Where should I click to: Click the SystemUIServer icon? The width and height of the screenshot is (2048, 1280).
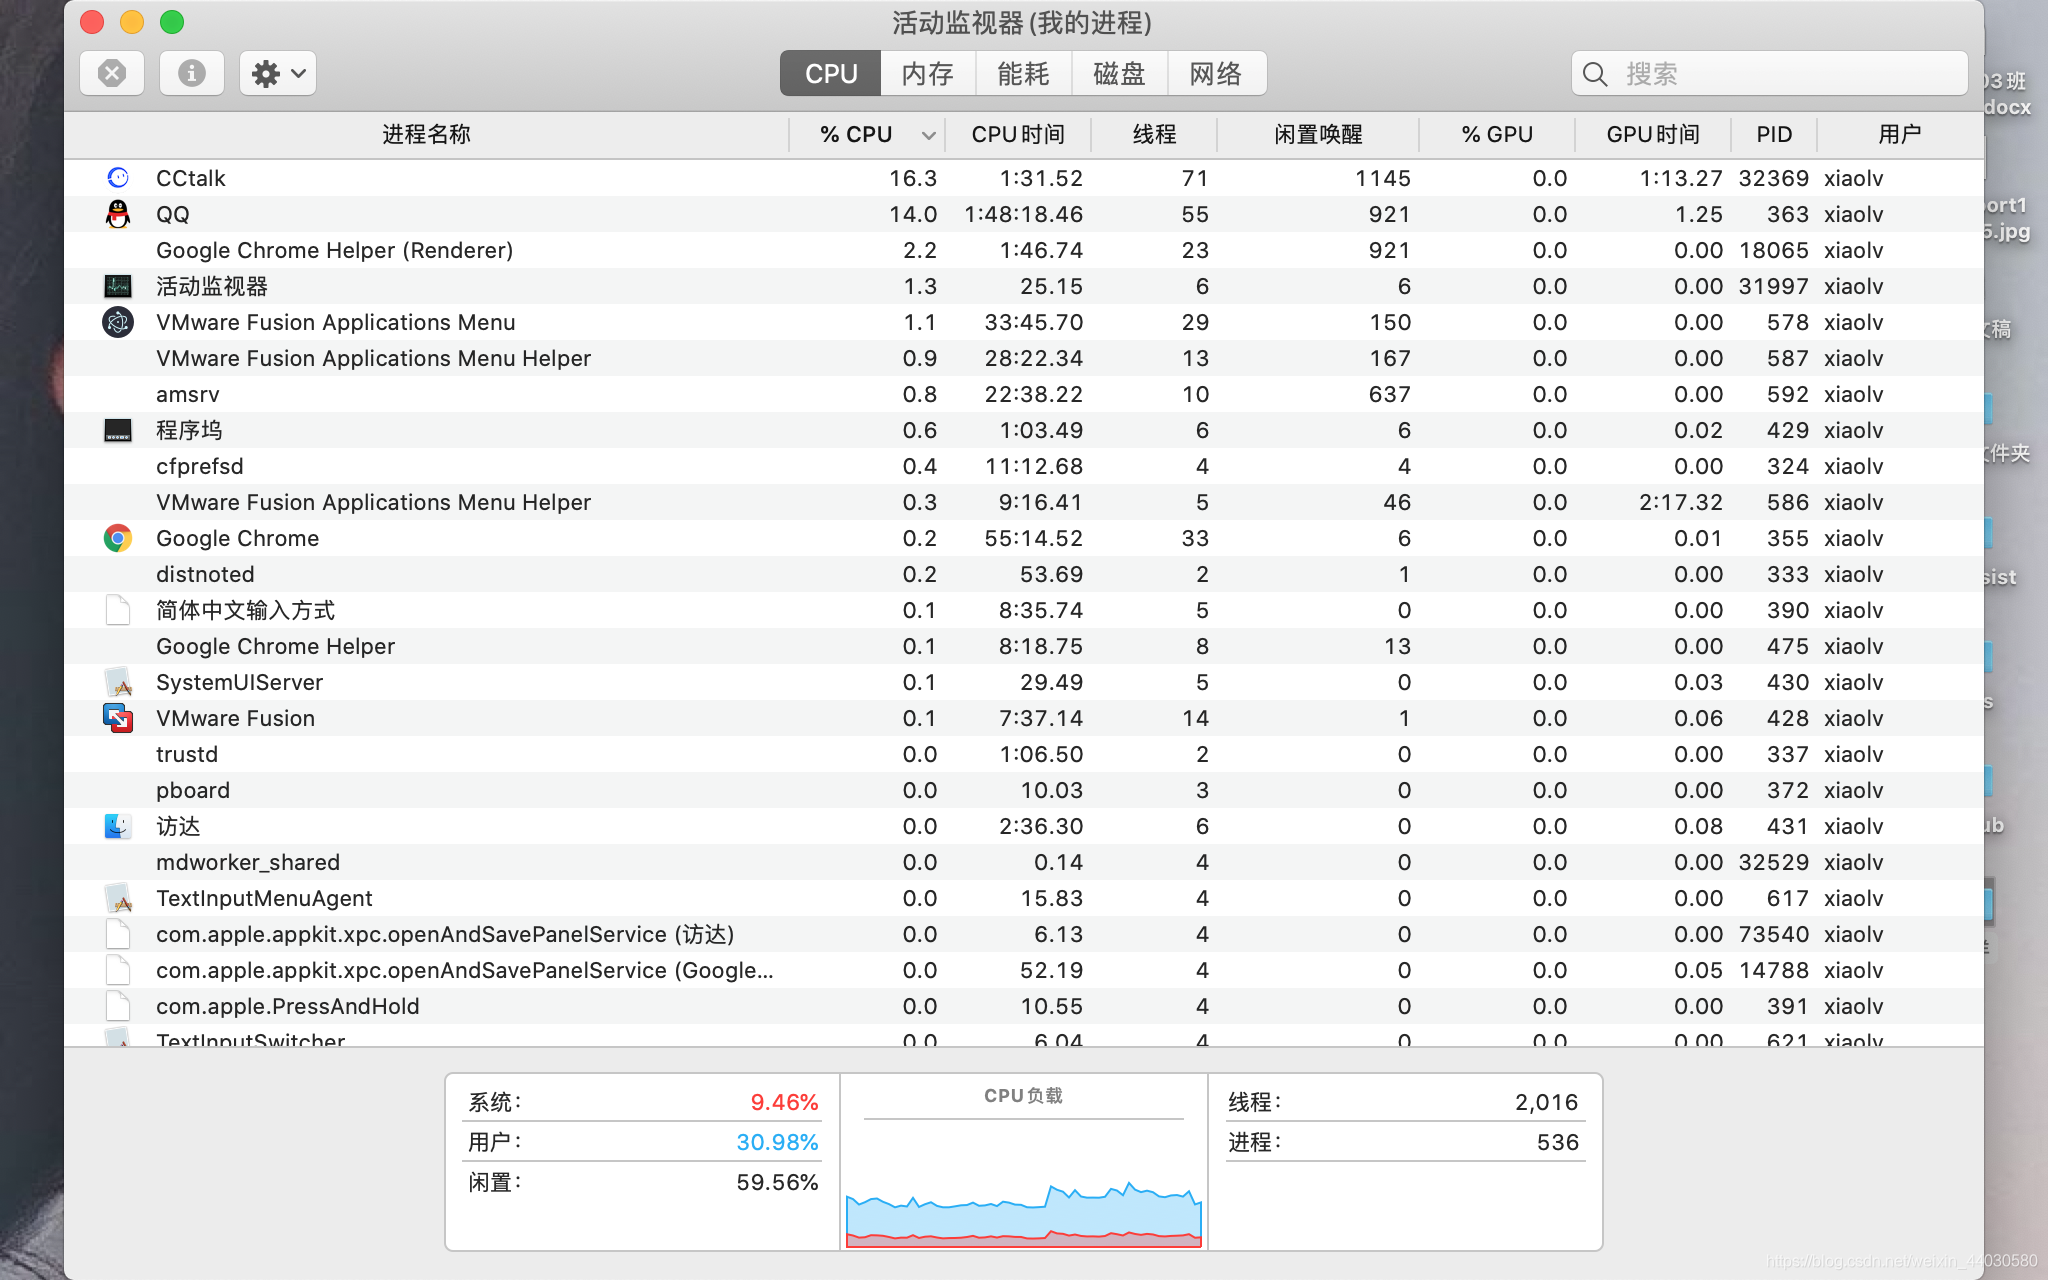(x=118, y=682)
